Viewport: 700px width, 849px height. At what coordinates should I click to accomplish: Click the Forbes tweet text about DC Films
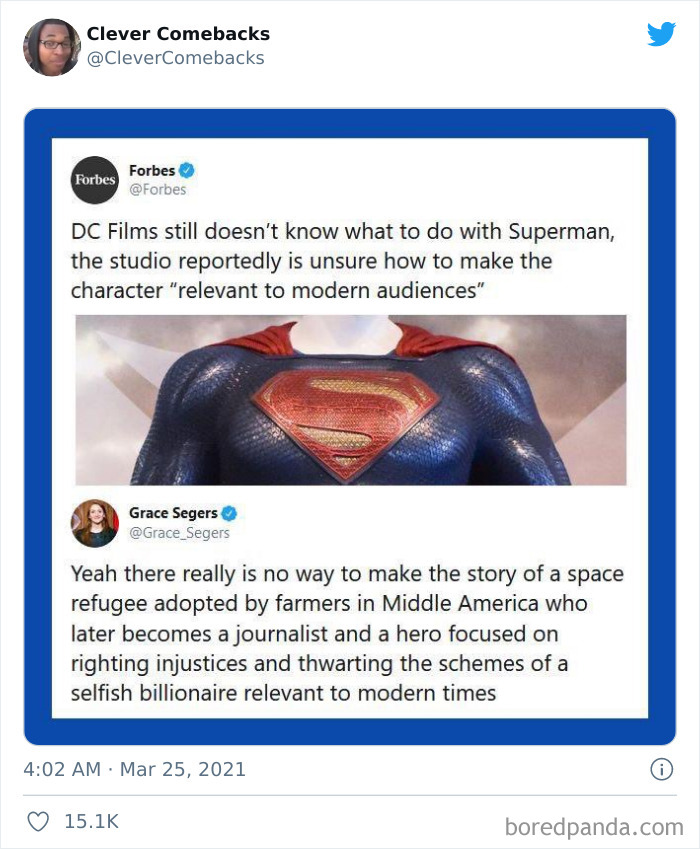click(343, 261)
